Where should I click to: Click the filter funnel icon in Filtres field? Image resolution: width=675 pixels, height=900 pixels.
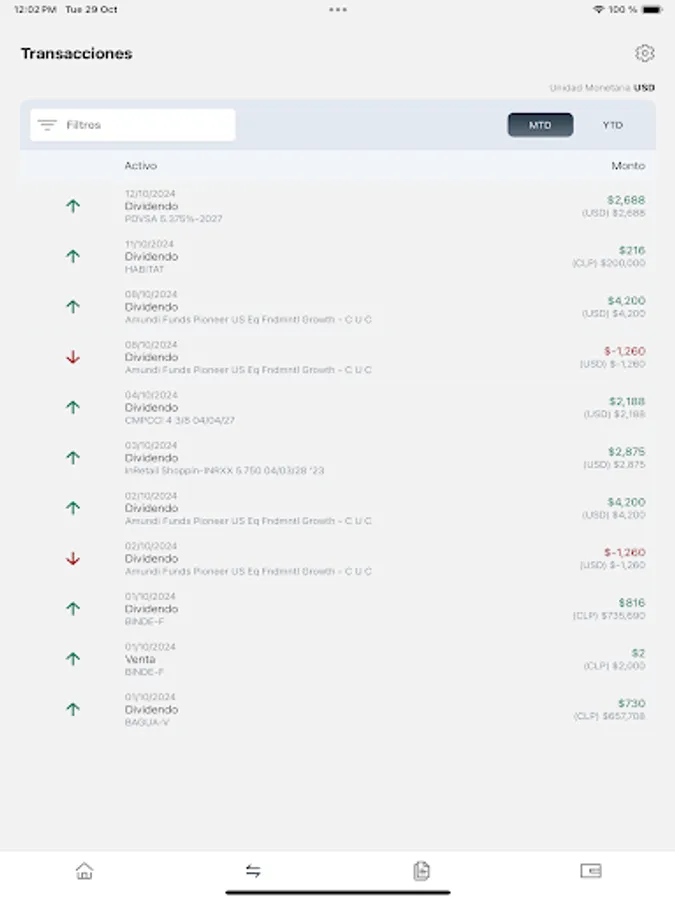45,124
